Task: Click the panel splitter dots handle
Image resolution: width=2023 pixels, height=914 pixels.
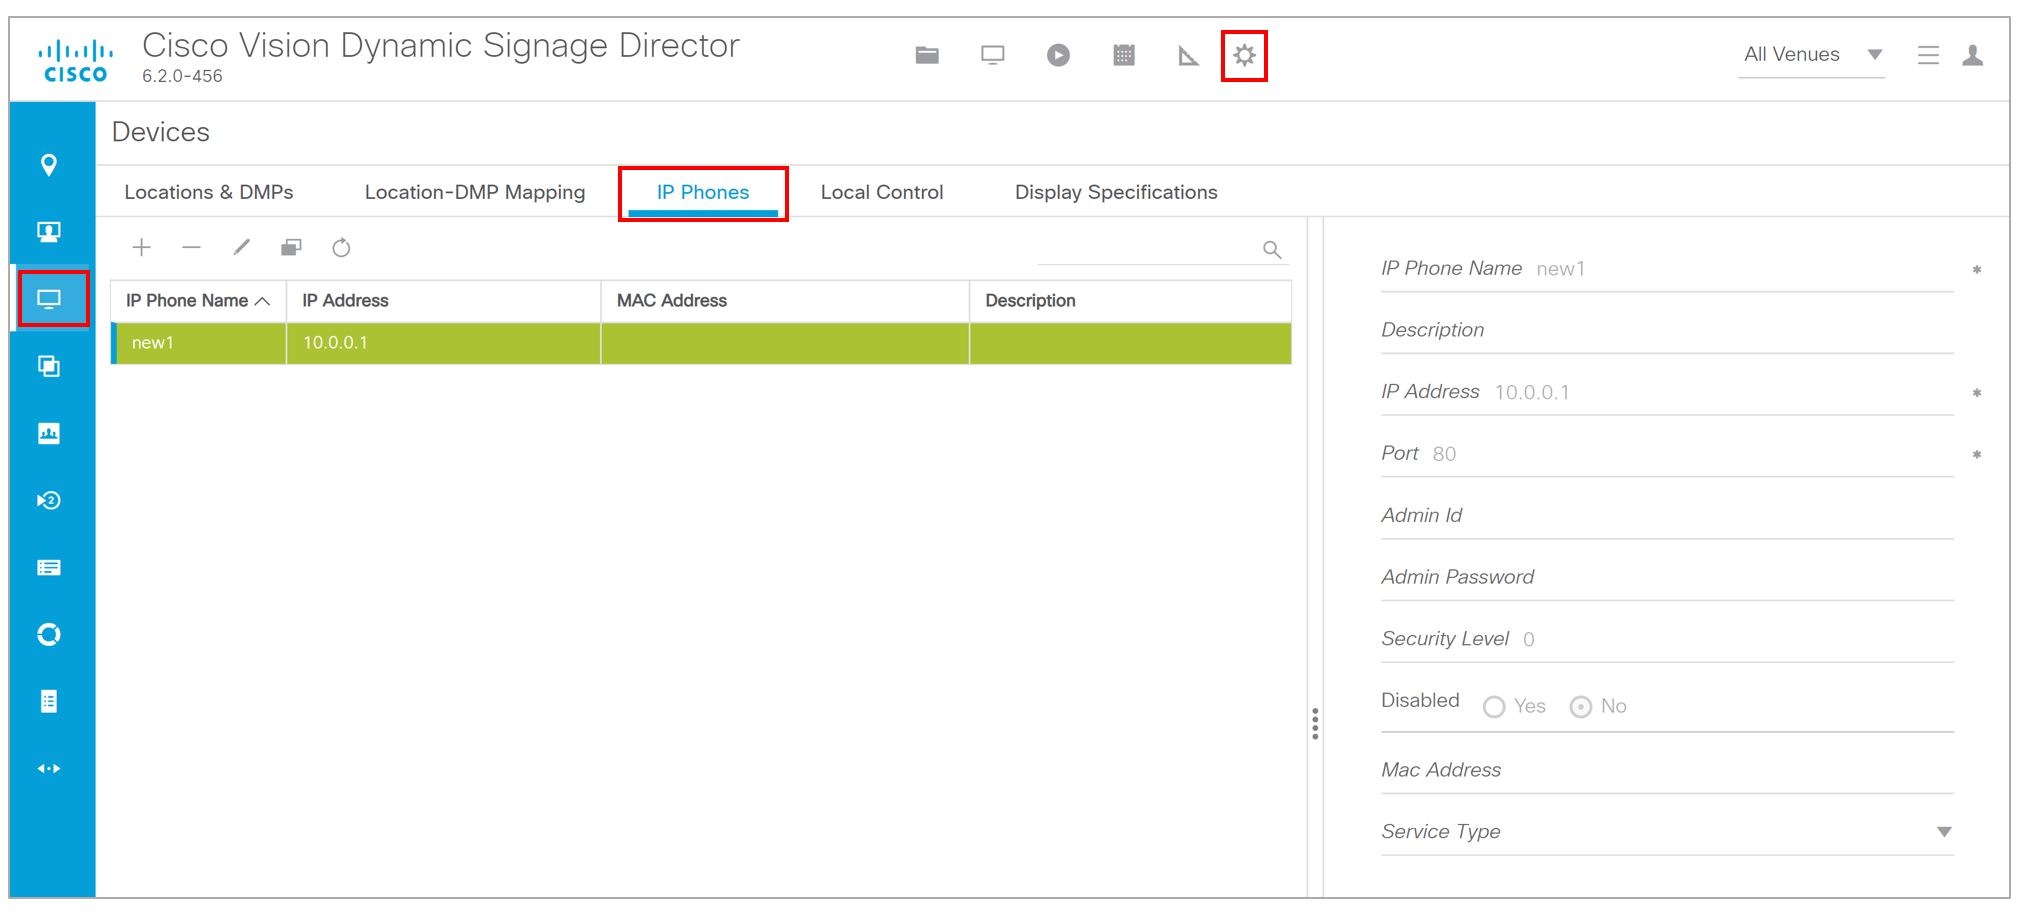Action: coord(1315,723)
